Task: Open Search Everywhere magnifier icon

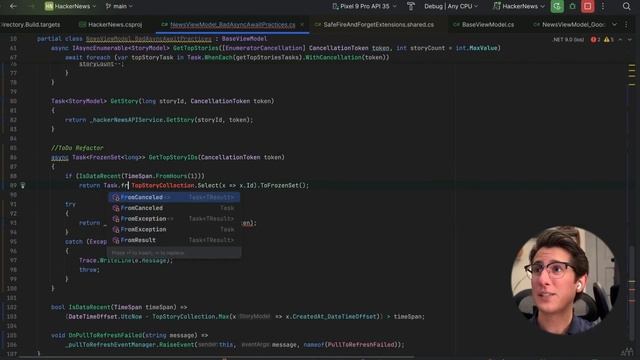Action: 627,6
